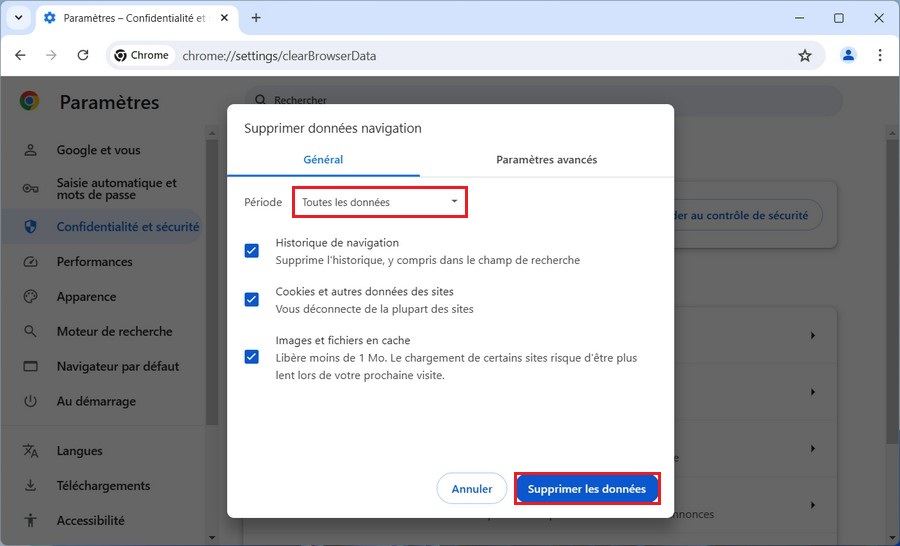Click the Chrome logo beside Paramètres

tap(29, 101)
